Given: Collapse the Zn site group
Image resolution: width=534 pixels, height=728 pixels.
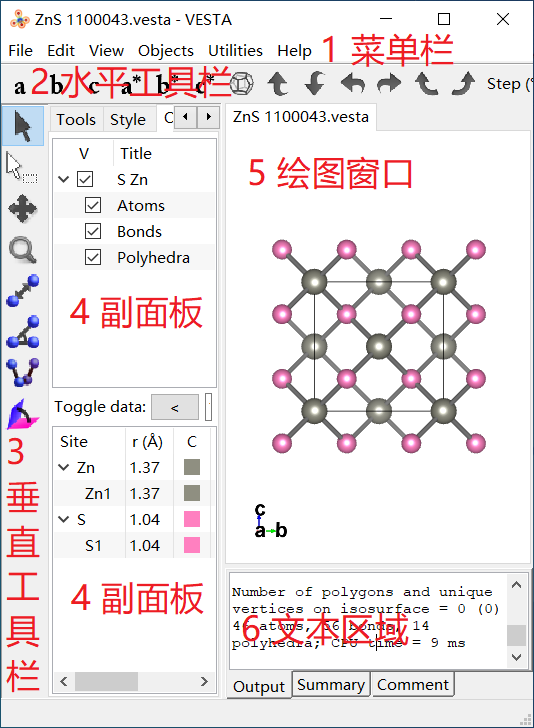Looking at the screenshot, I should click(64, 467).
